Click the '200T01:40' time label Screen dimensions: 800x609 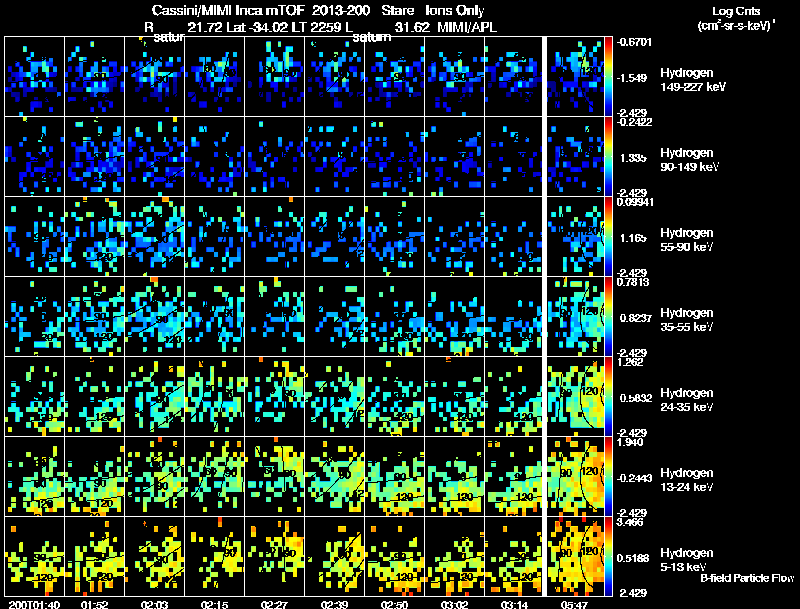point(34,604)
